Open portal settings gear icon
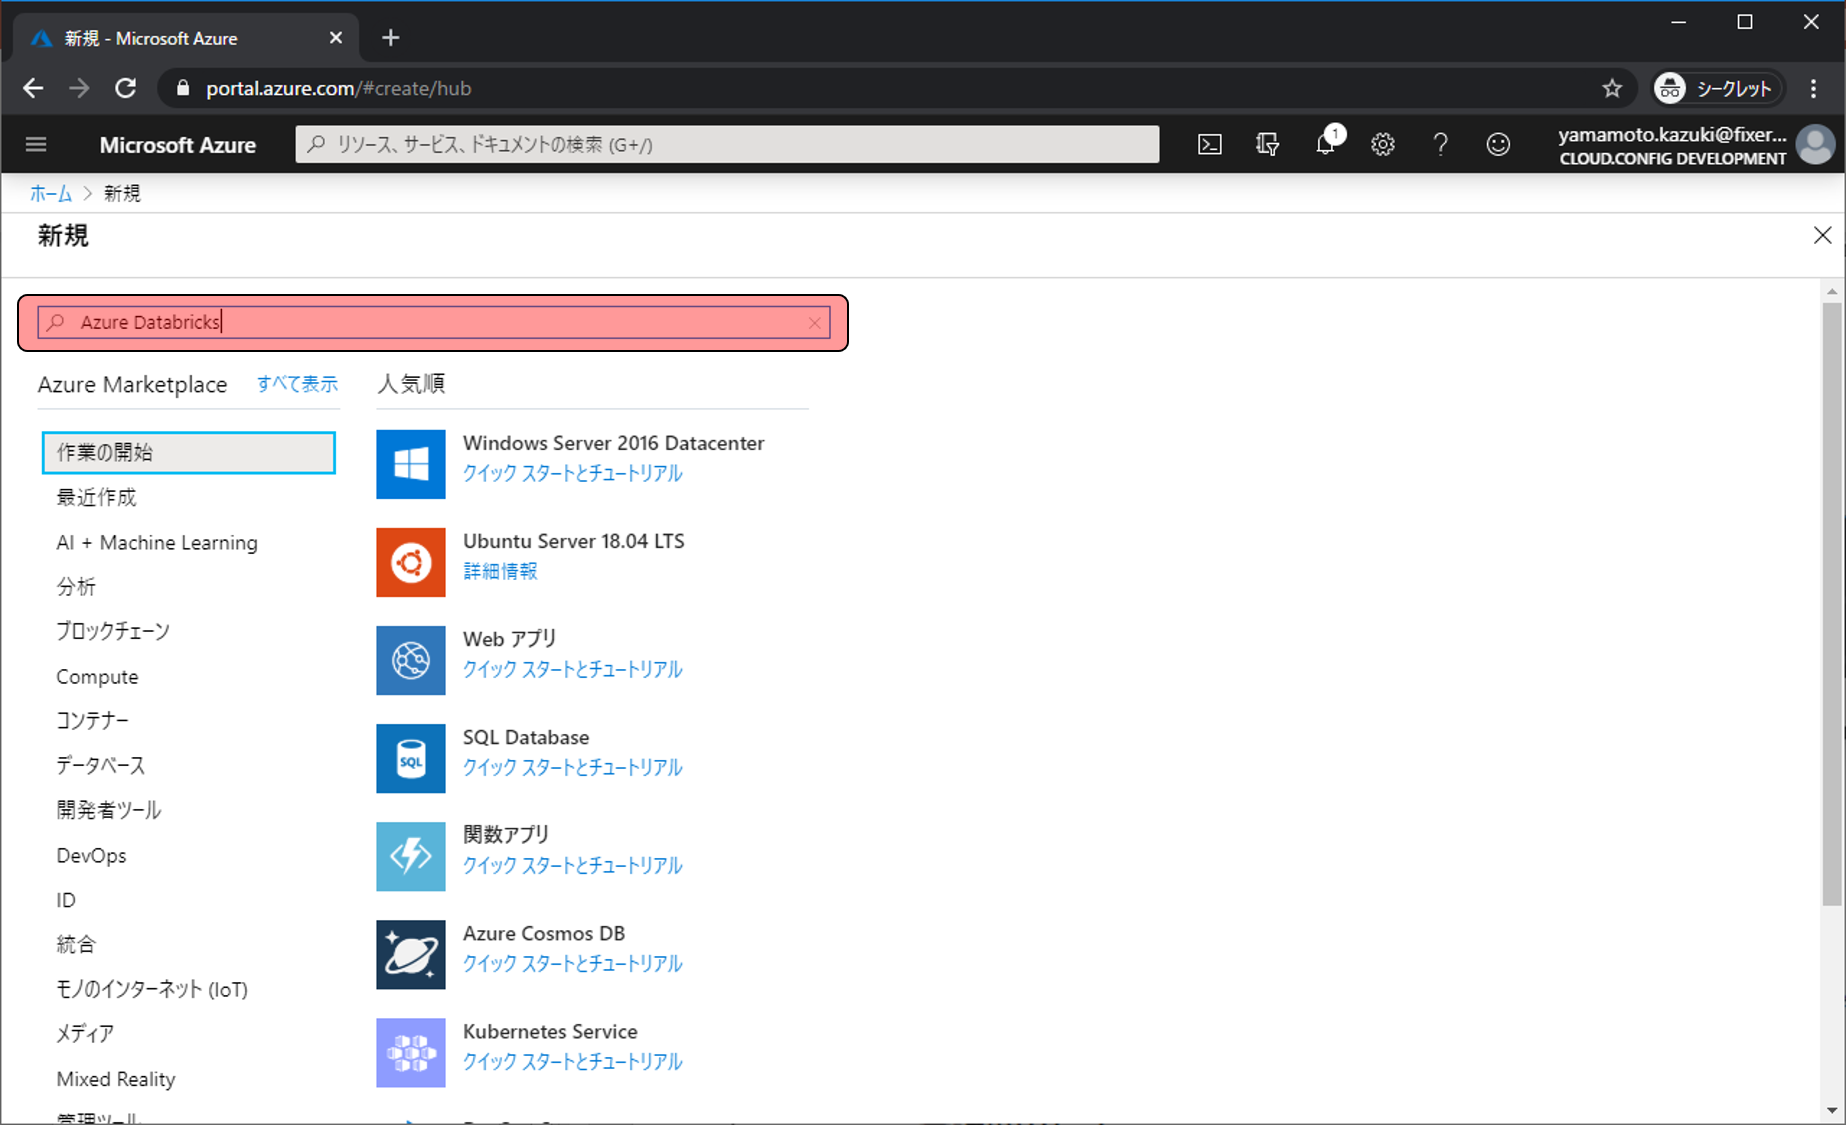 click(x=1382, y=145)
